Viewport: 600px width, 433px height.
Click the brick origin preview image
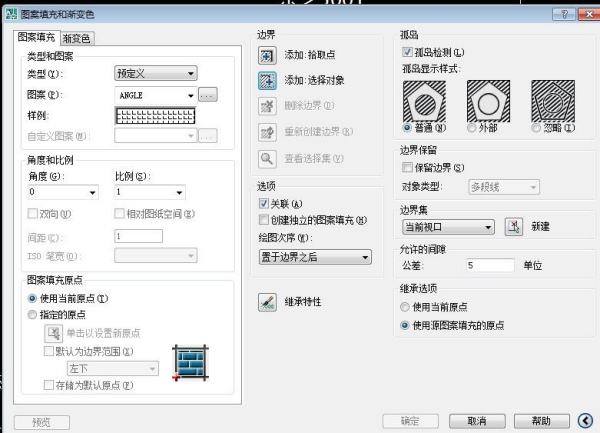[x=190, y=363]
